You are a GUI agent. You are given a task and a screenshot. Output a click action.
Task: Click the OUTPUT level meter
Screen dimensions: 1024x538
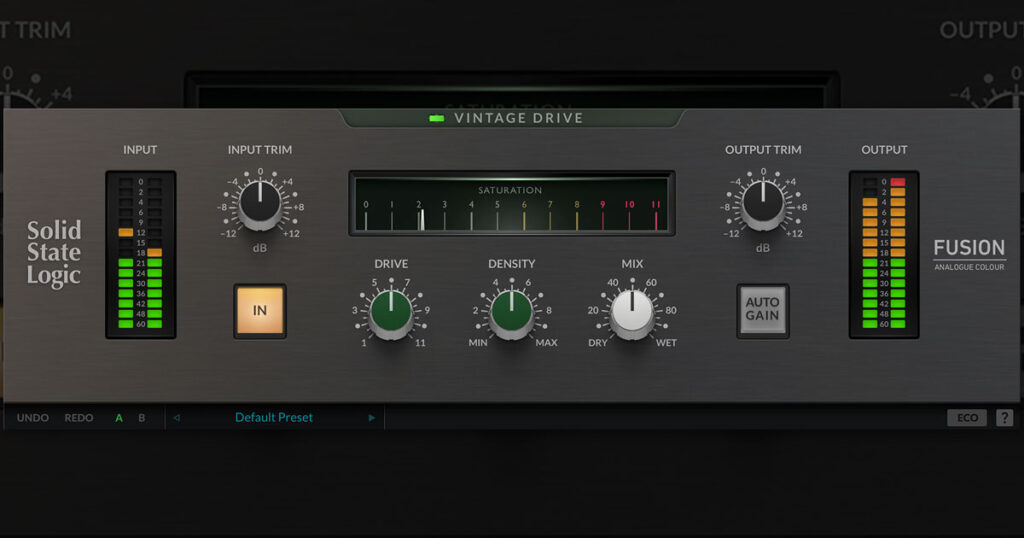pos(884,255)
